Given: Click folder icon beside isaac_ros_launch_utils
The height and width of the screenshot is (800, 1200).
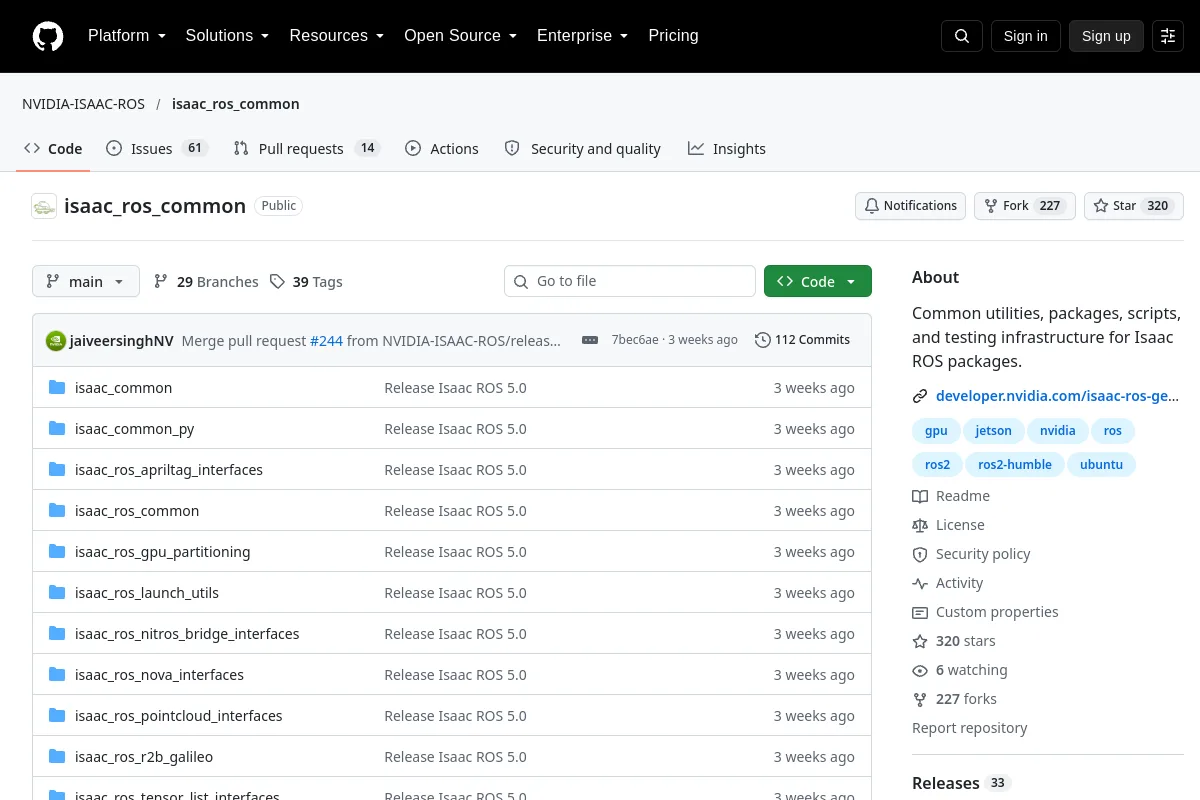Looking at the screenshot, I should (57, 593).
